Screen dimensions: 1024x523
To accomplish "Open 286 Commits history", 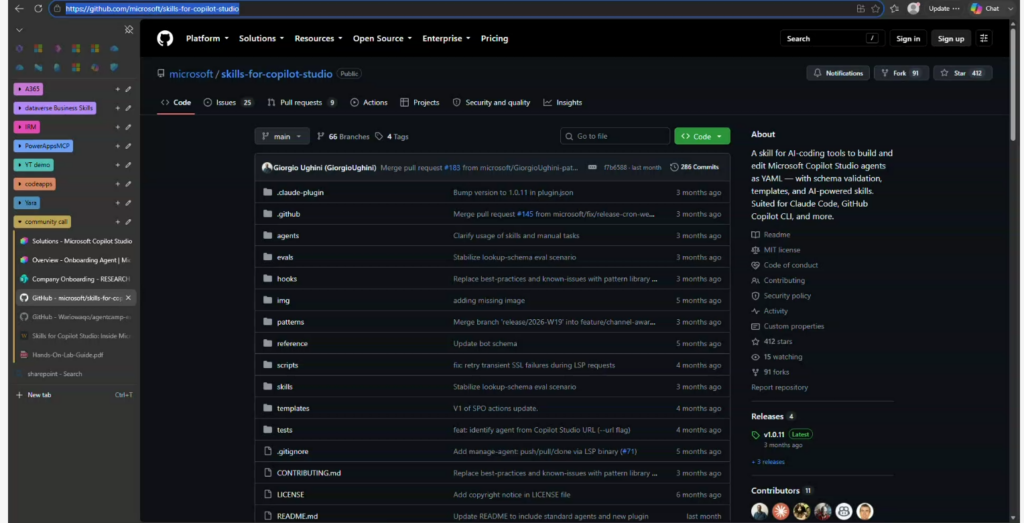I will point(694,167).
